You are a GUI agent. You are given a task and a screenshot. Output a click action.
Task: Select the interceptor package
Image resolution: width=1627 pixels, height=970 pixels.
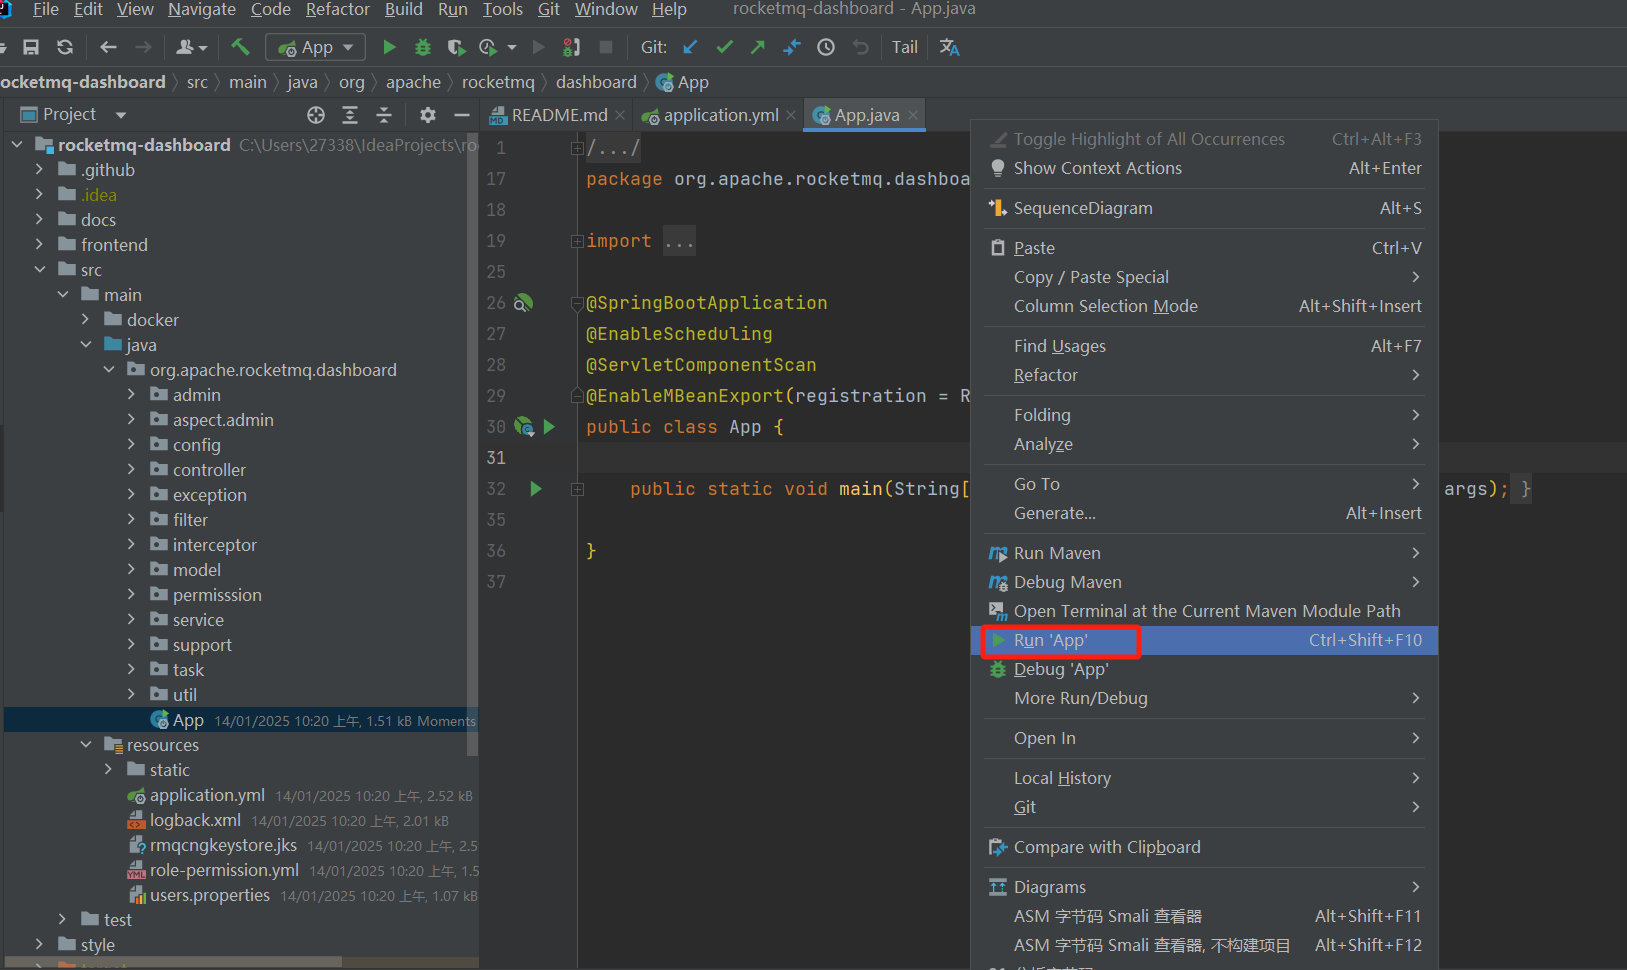(x=215, y=545)
